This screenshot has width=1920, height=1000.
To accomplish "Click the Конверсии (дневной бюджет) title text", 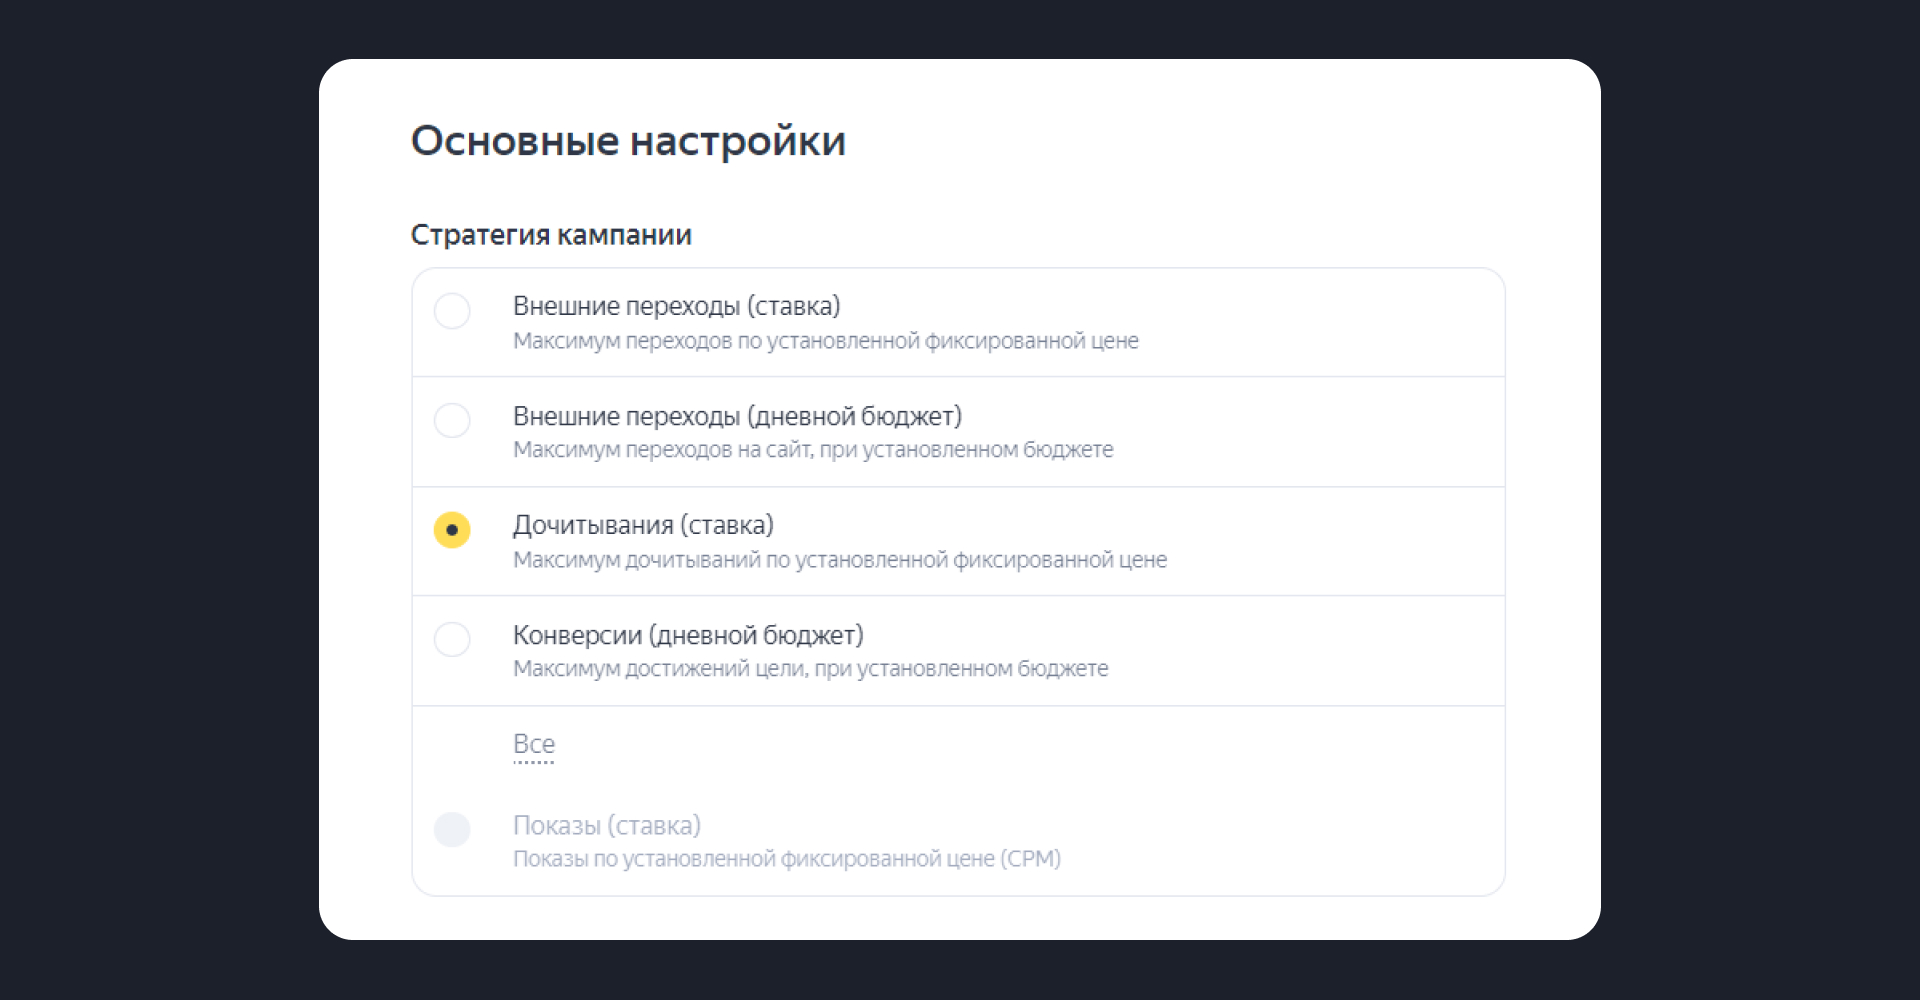I will 688,635.
